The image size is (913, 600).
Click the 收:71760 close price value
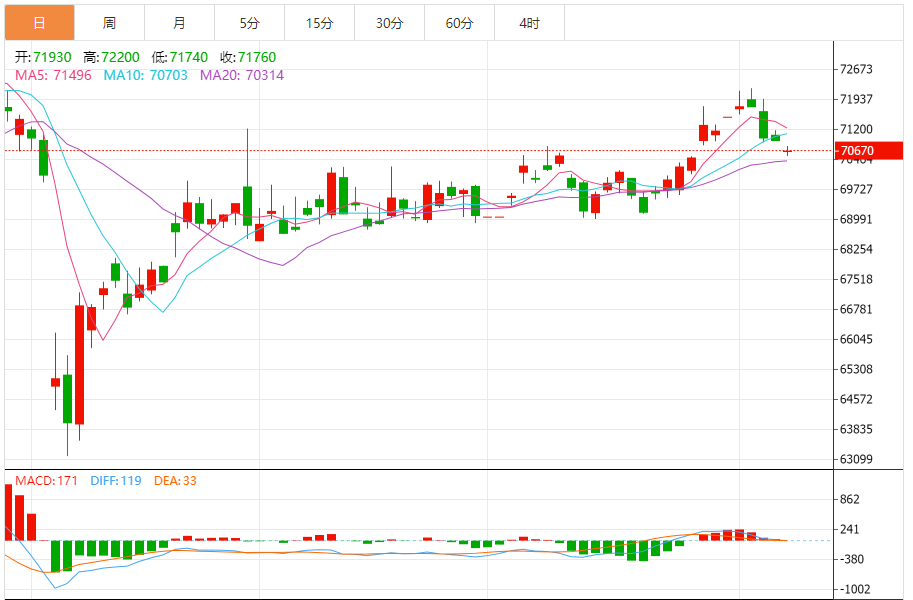248,57
